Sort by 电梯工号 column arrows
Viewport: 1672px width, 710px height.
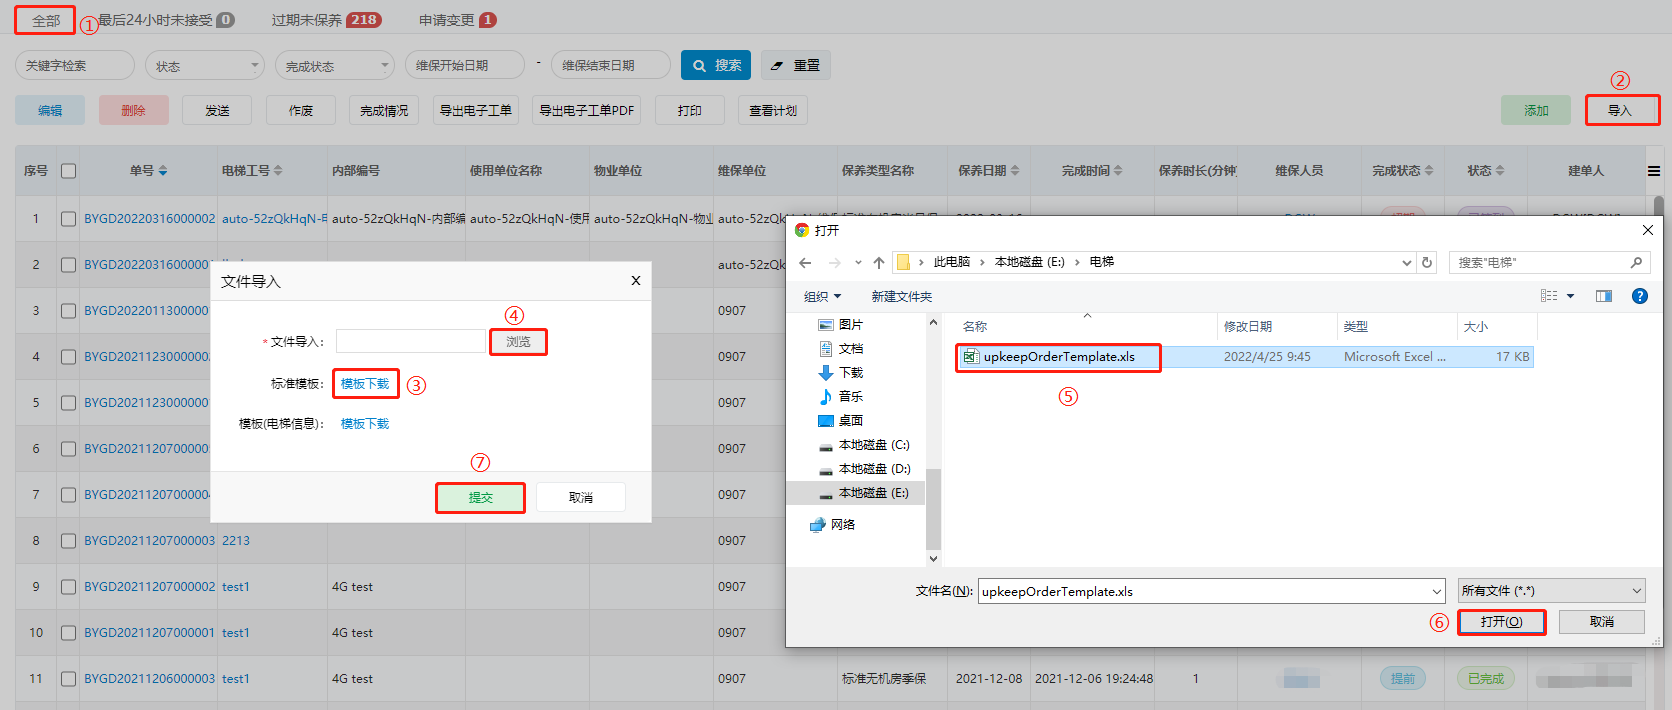pyautogui.click(x=278, y=171)
